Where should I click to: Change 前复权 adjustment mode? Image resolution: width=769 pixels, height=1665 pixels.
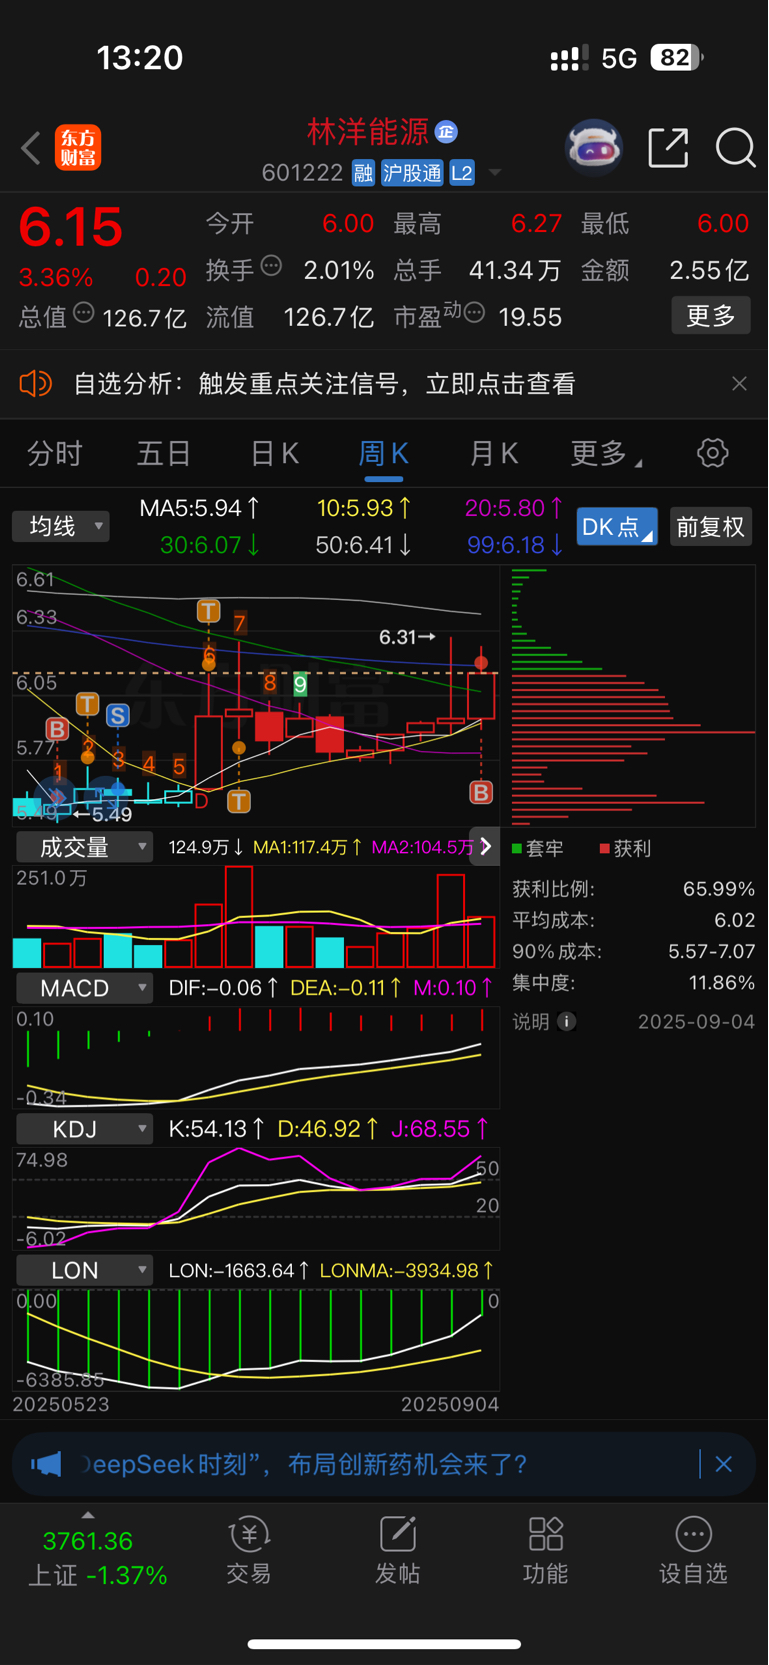[710, 526]
